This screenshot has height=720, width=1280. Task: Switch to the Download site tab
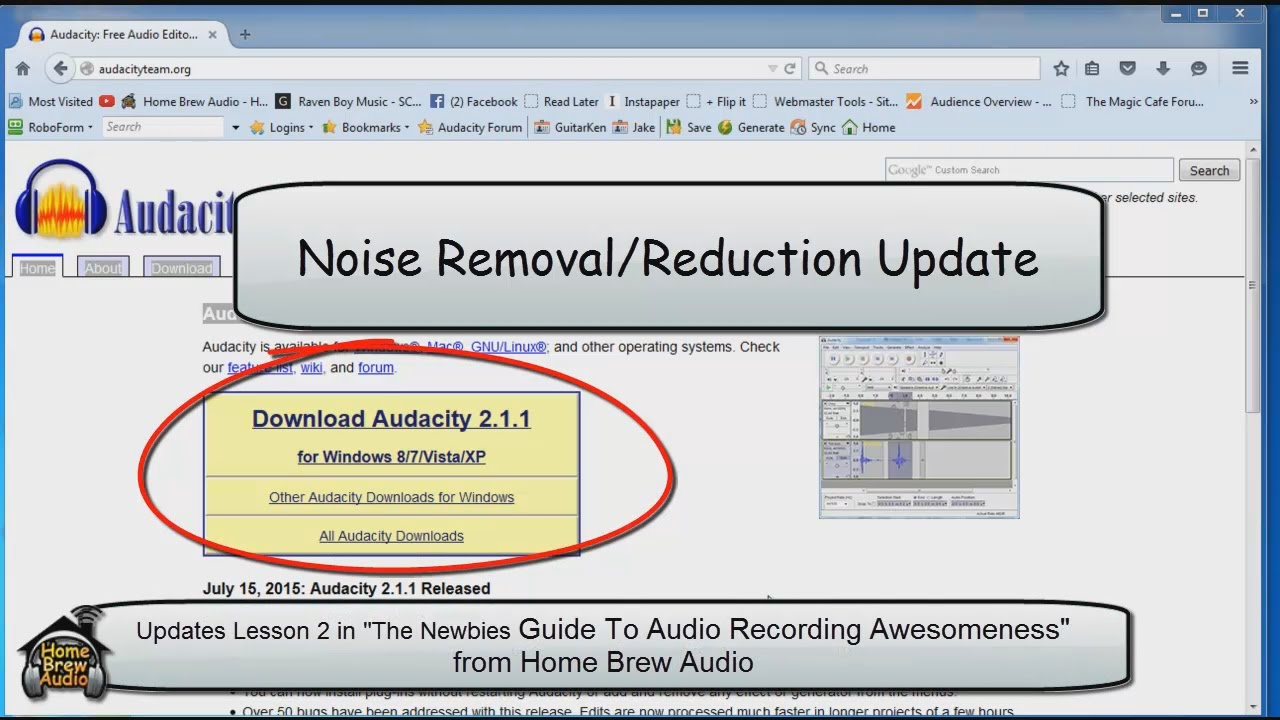[182, 267]
